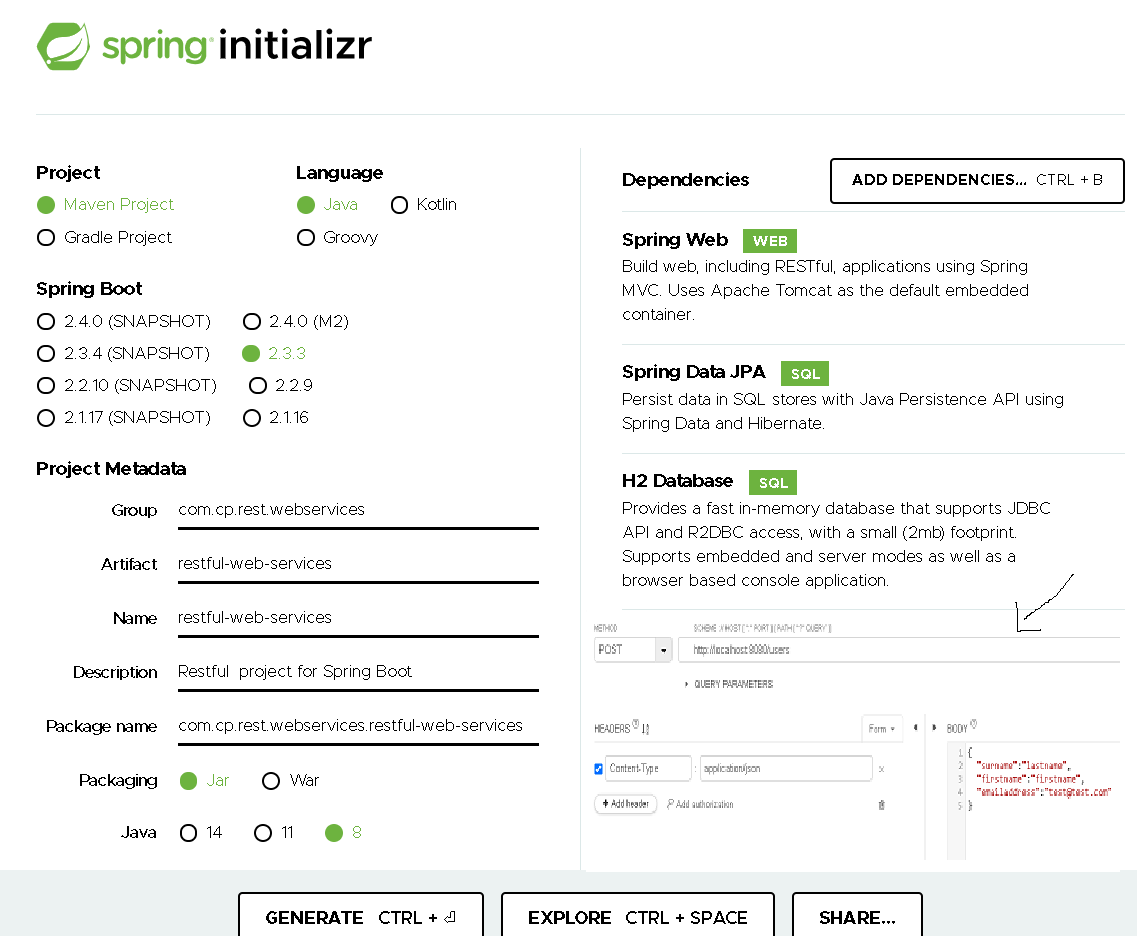Open the help tooltip icon next to HEADERS
This screenshot has height=936, width=1137.
636,721
